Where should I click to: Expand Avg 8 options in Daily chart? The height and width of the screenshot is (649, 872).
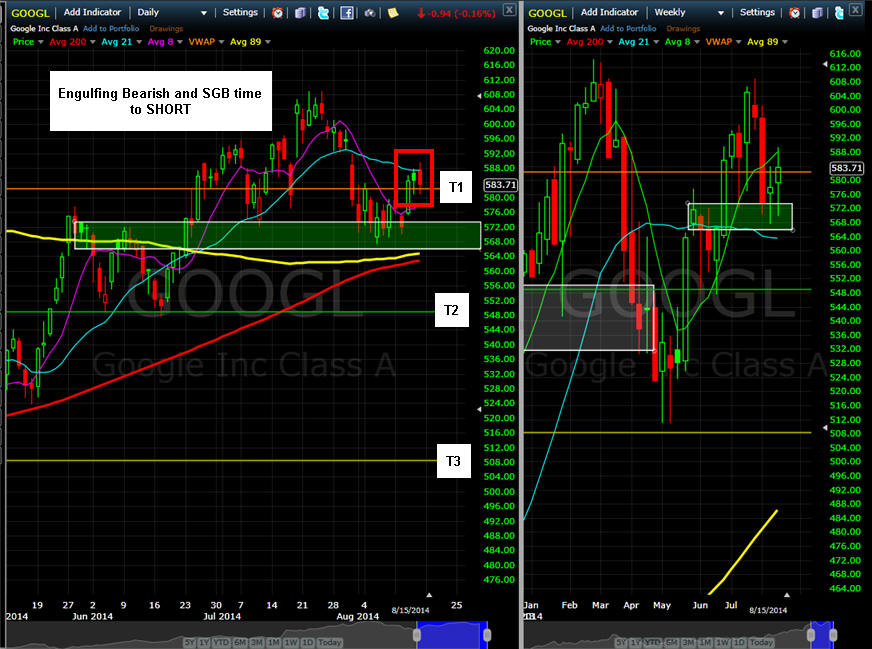(180, 42)
